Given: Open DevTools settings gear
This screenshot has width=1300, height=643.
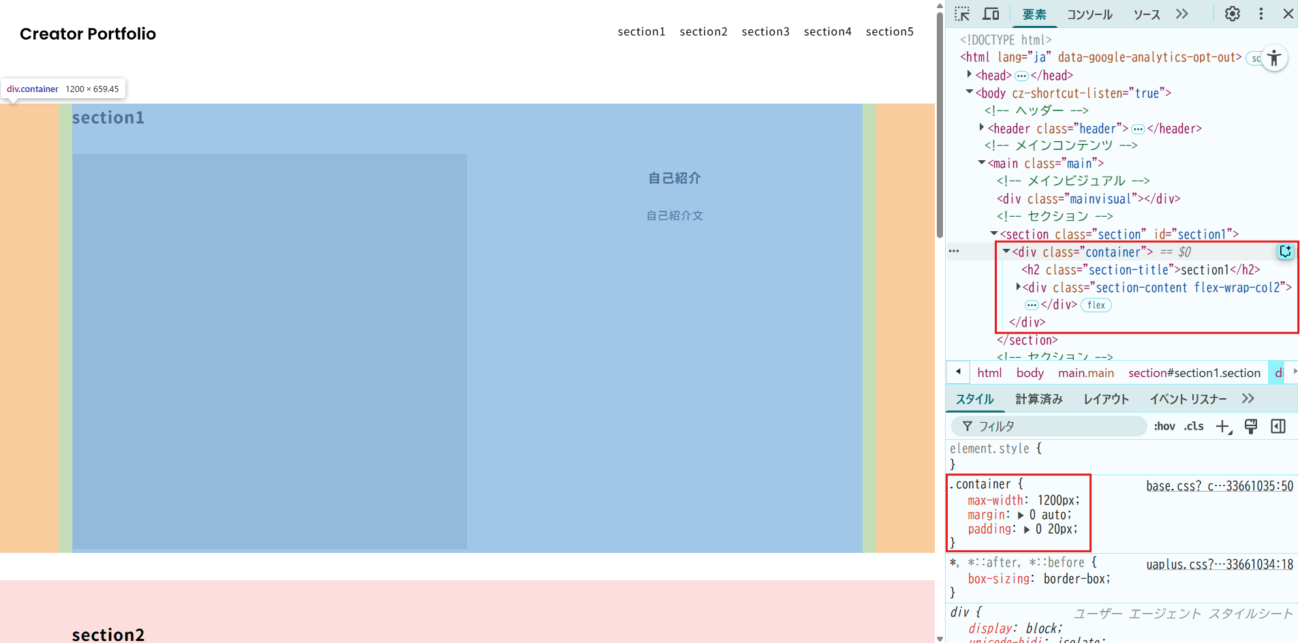Looking at the screenshot, I should tap(1232, 14).
